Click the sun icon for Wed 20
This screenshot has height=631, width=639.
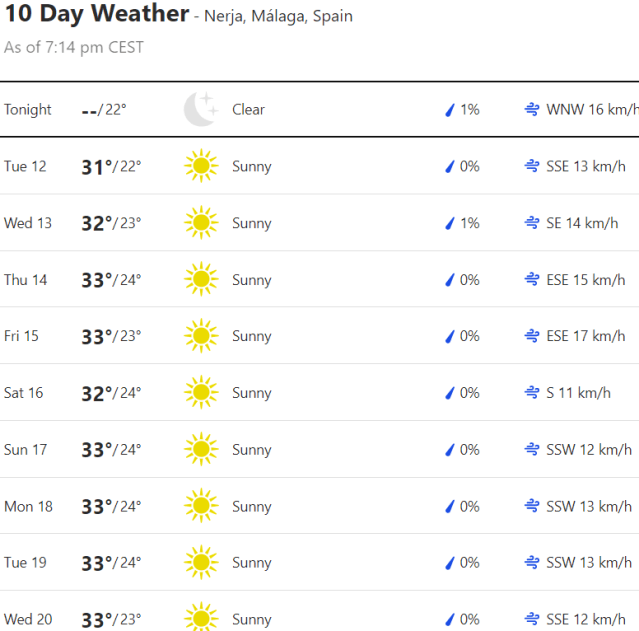point(200,618)
